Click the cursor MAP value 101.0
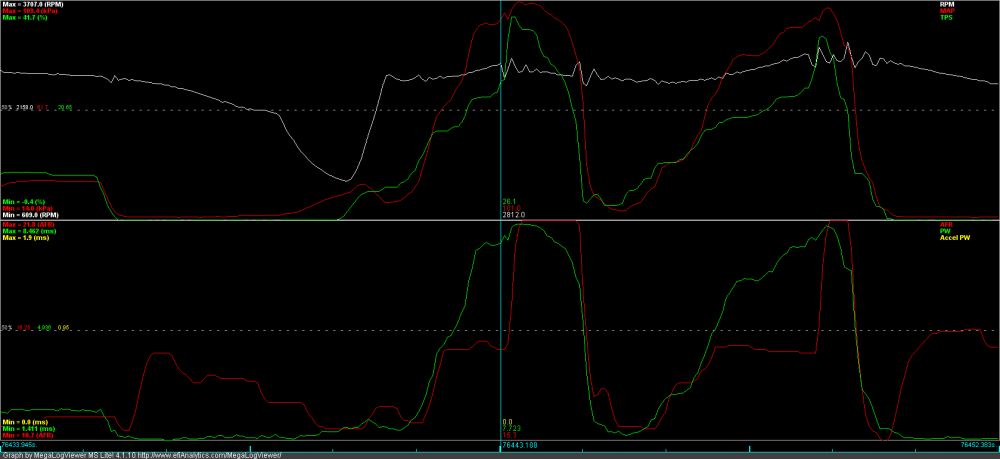Screen dimensions: 1000x459 [511, 208]
